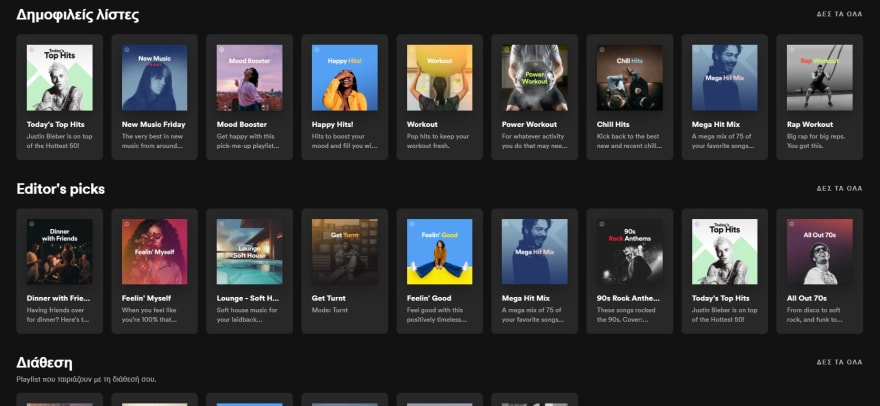Click 'Playlist που ταιριάζουν με τη διάθεσή σου' subtitle

[86, 380]
